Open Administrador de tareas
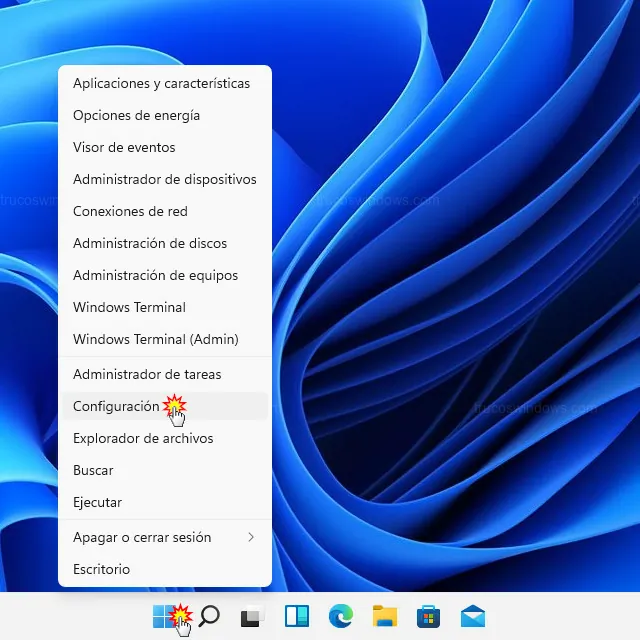The height and width of the screenshot is (640, 640). (x=147, y=374)
